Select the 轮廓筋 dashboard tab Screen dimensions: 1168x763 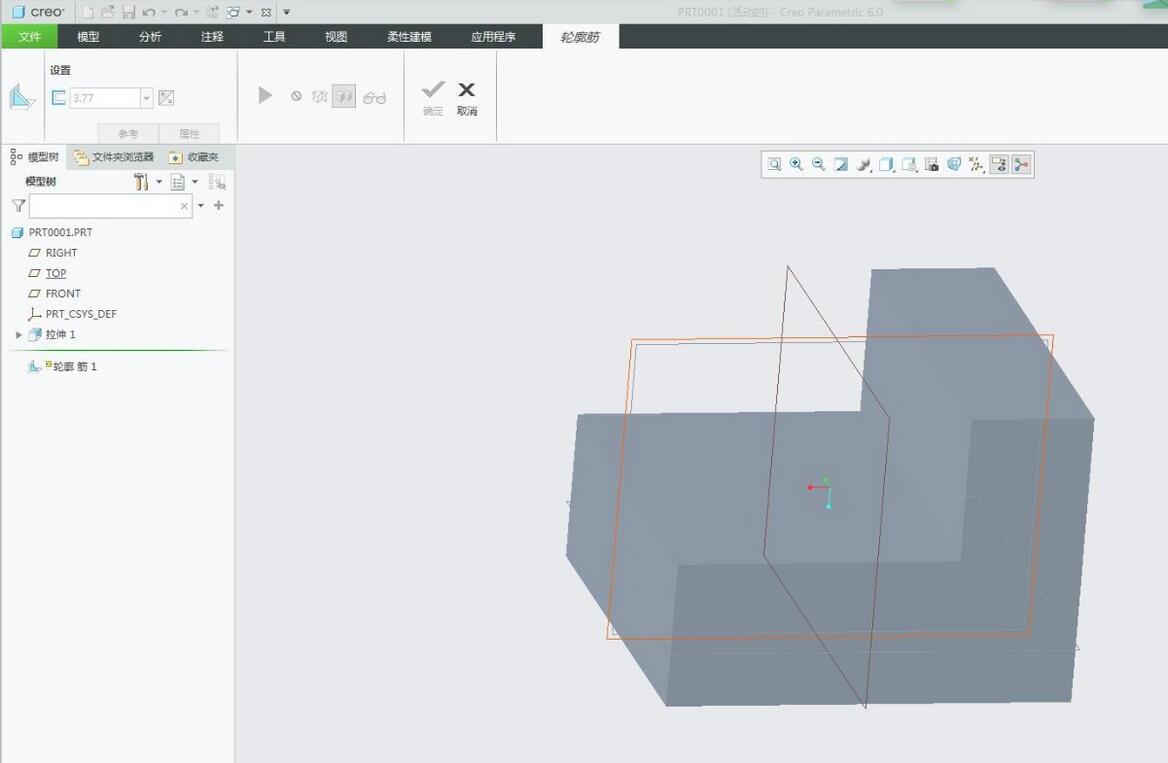coord(580,37)
